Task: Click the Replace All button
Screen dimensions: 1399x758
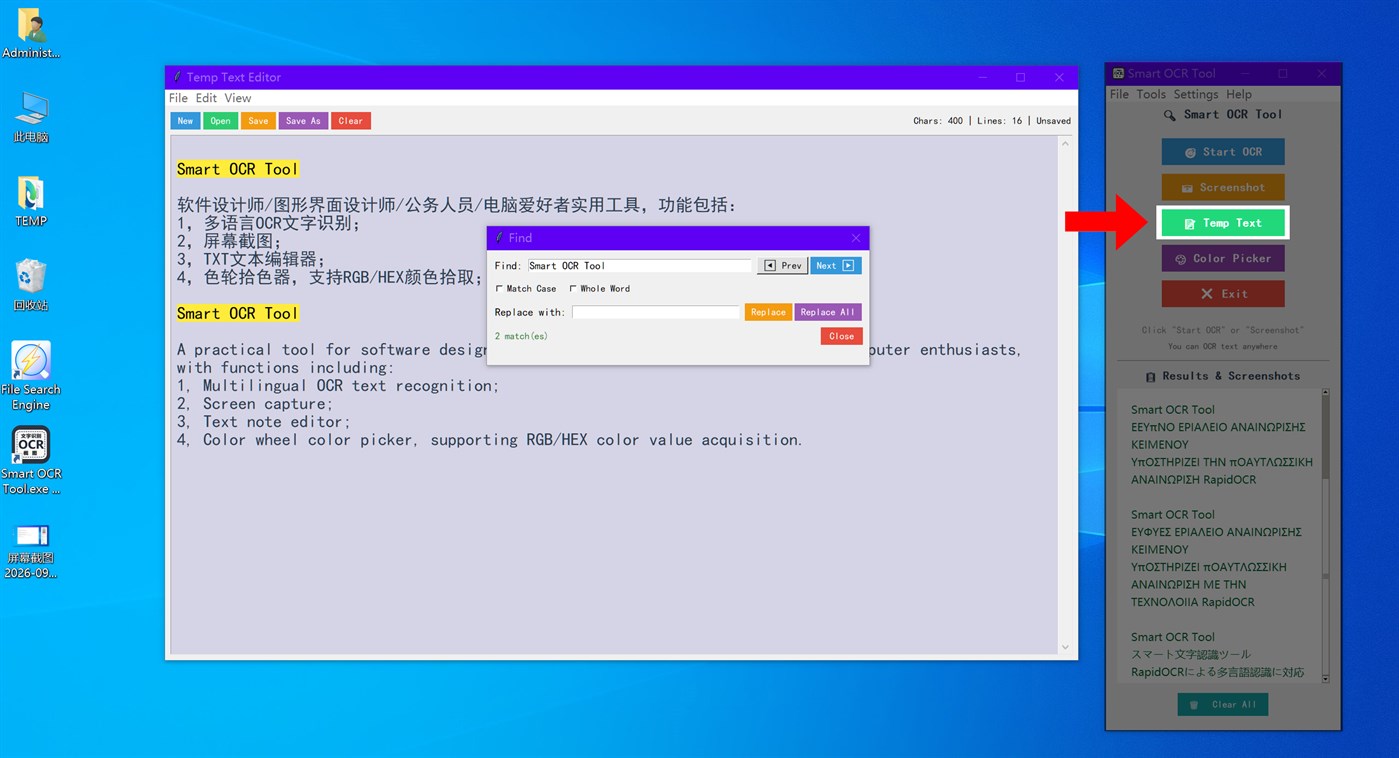Action: (828, 312)
